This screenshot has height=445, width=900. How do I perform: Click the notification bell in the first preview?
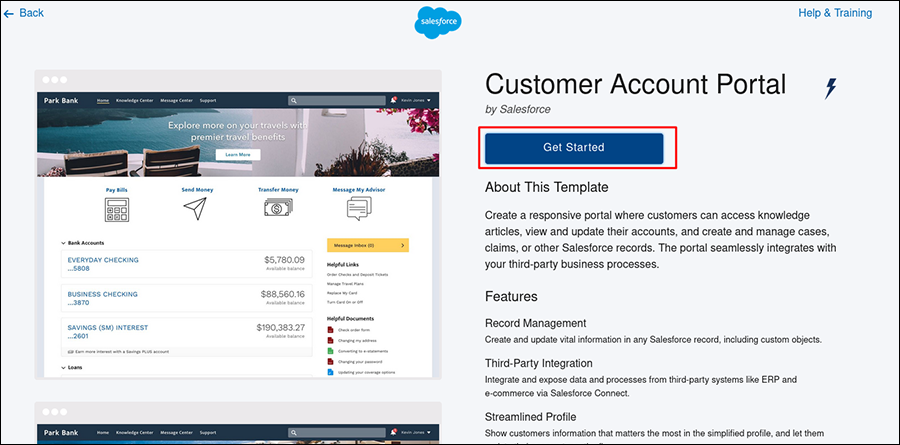tap(394, 100)
